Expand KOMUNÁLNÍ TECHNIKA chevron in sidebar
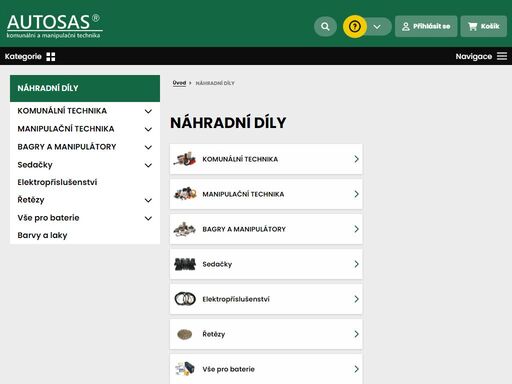Viewport: 512px width, 384px height. [148, 111]
